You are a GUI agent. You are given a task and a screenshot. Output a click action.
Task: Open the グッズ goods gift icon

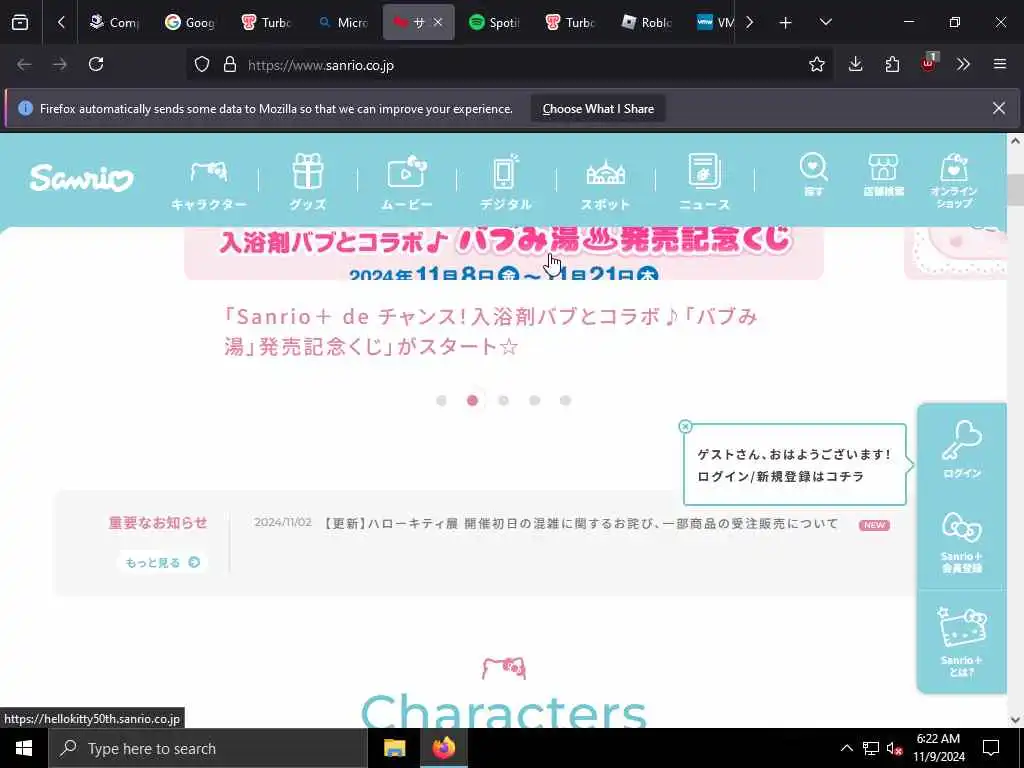(x=308, y=183)
